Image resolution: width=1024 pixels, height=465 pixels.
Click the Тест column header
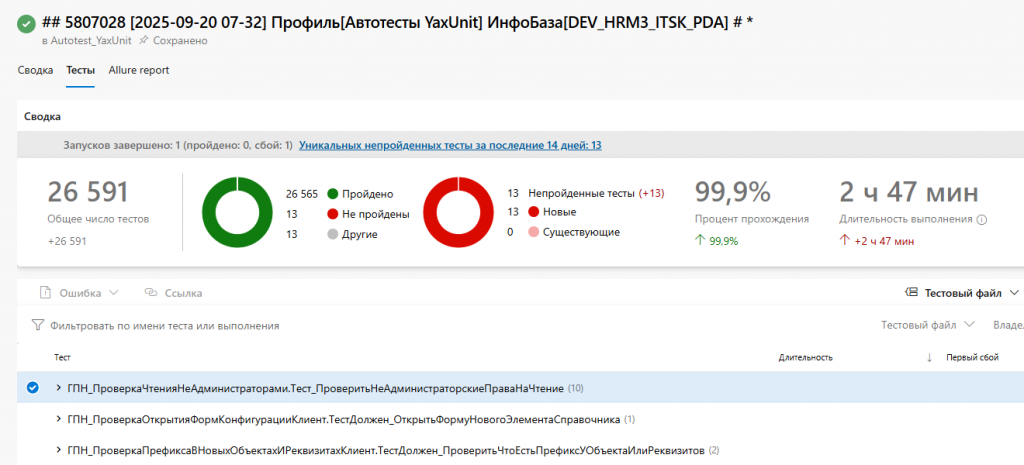[62, 358]
